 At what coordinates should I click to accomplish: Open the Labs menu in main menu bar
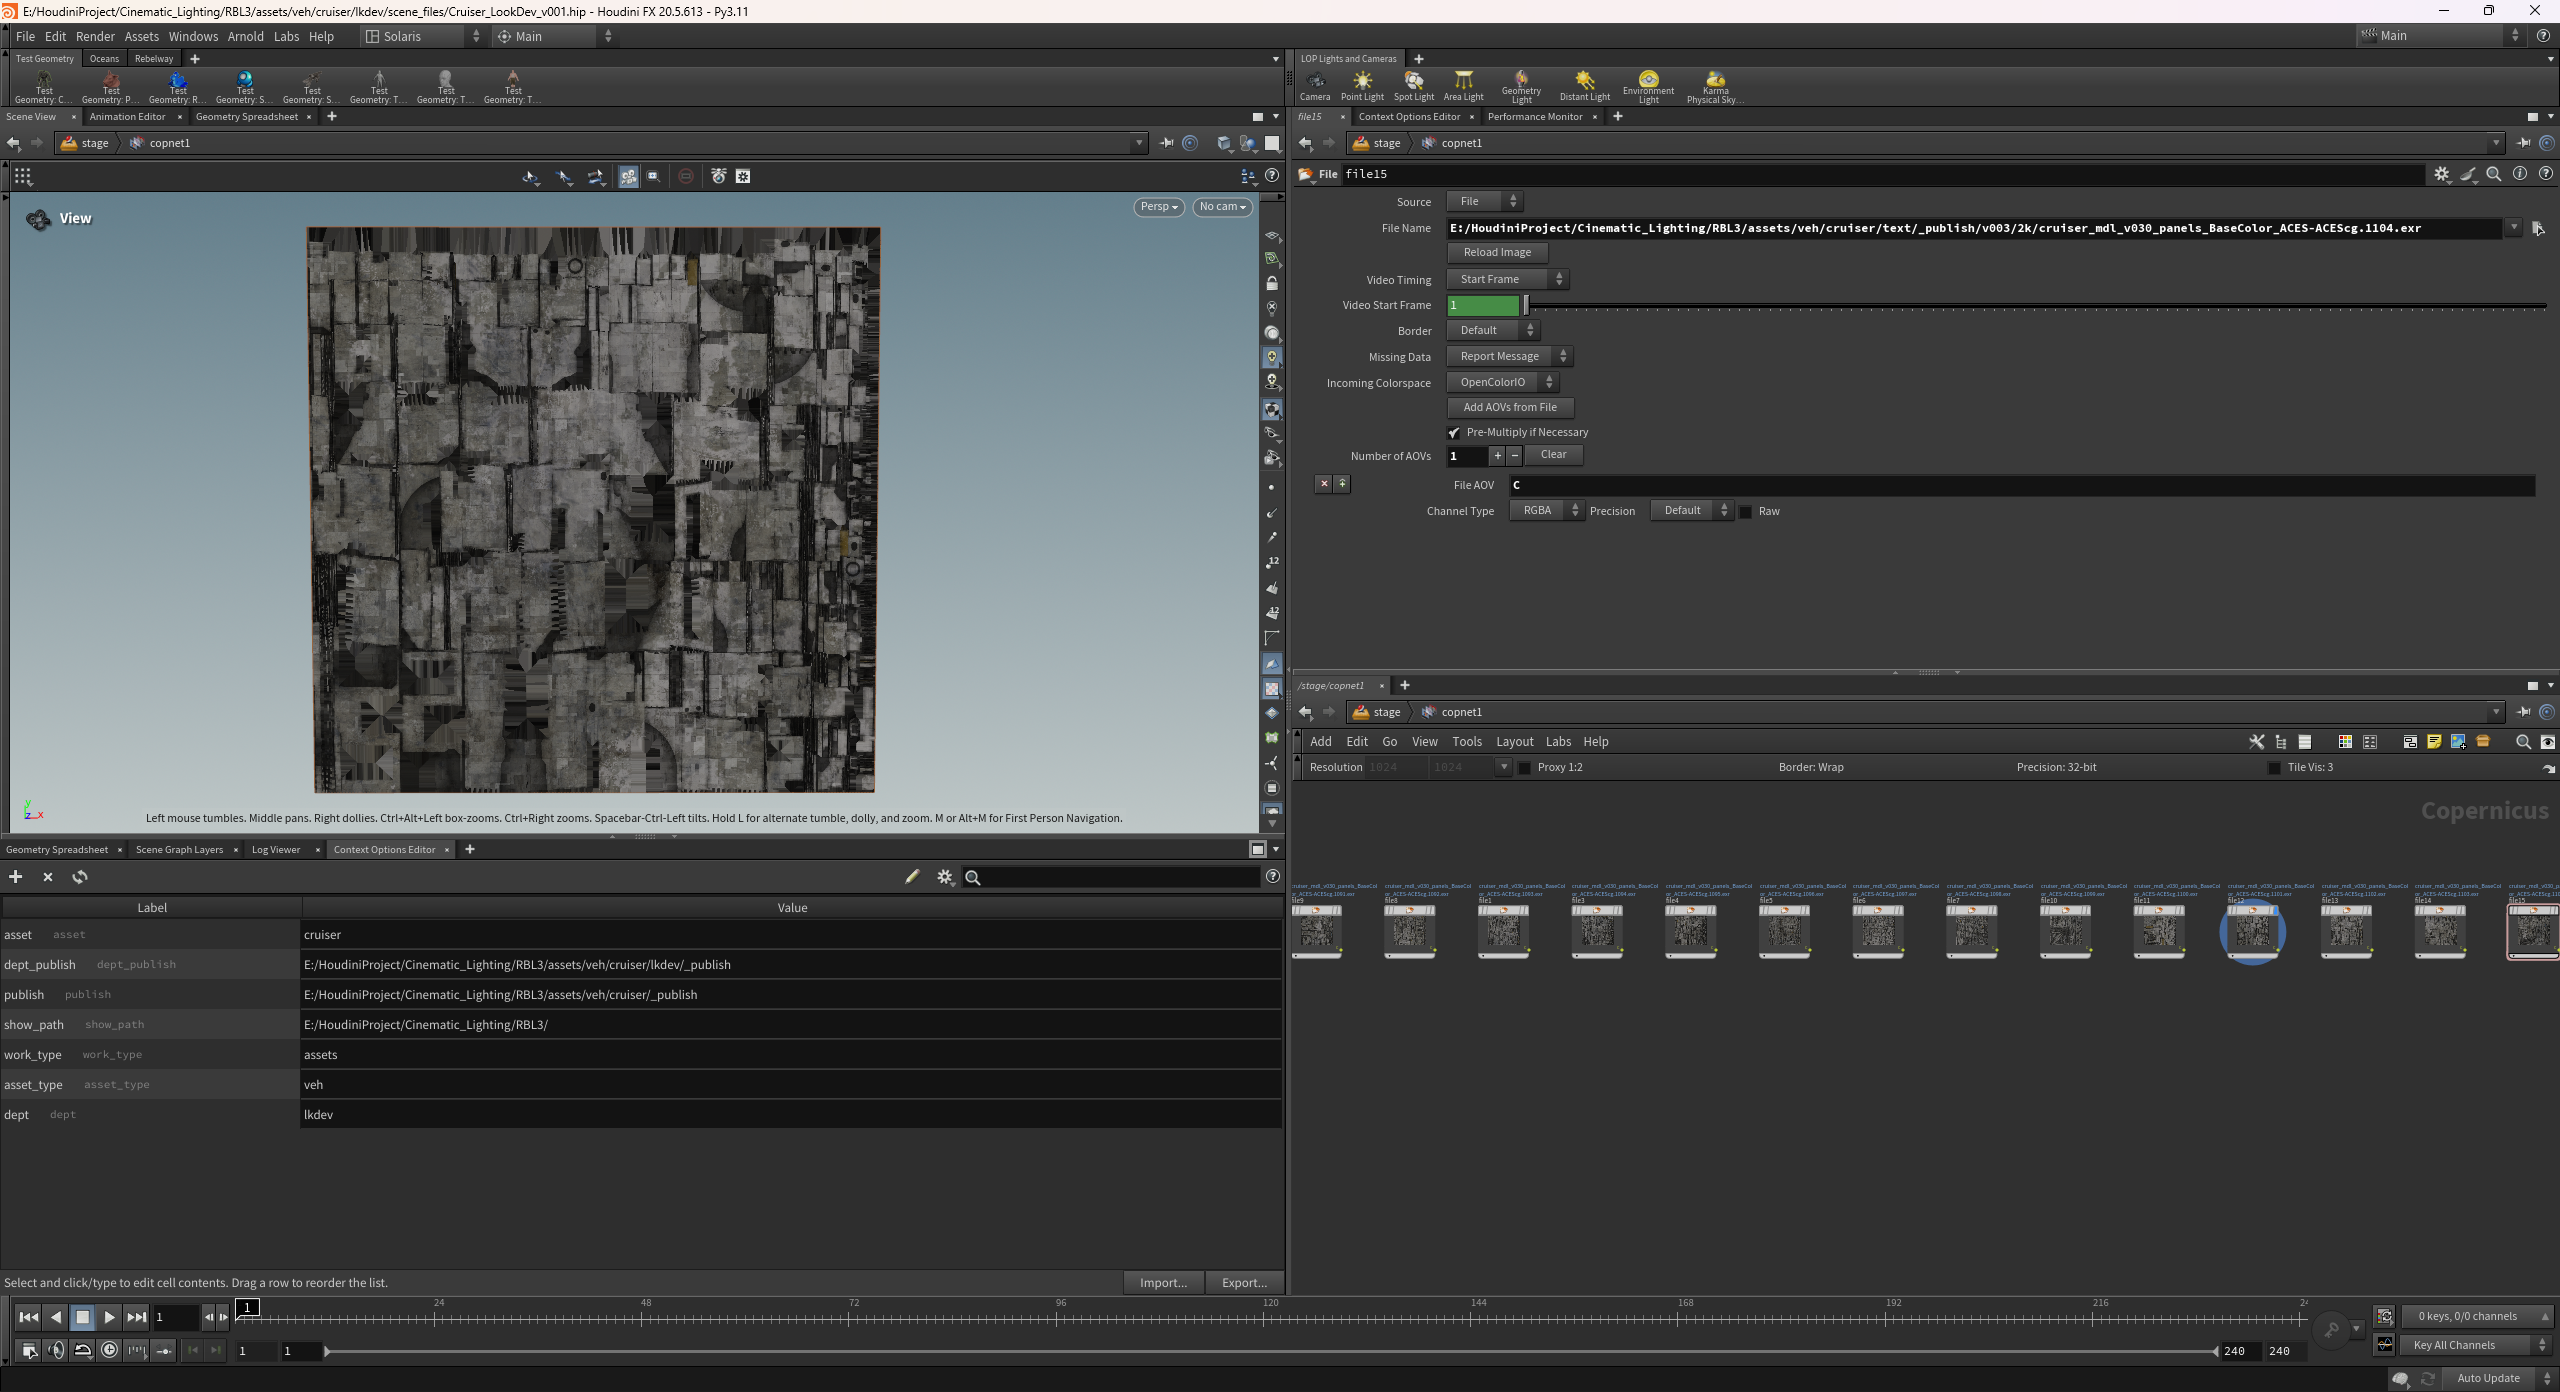point(286,36)
